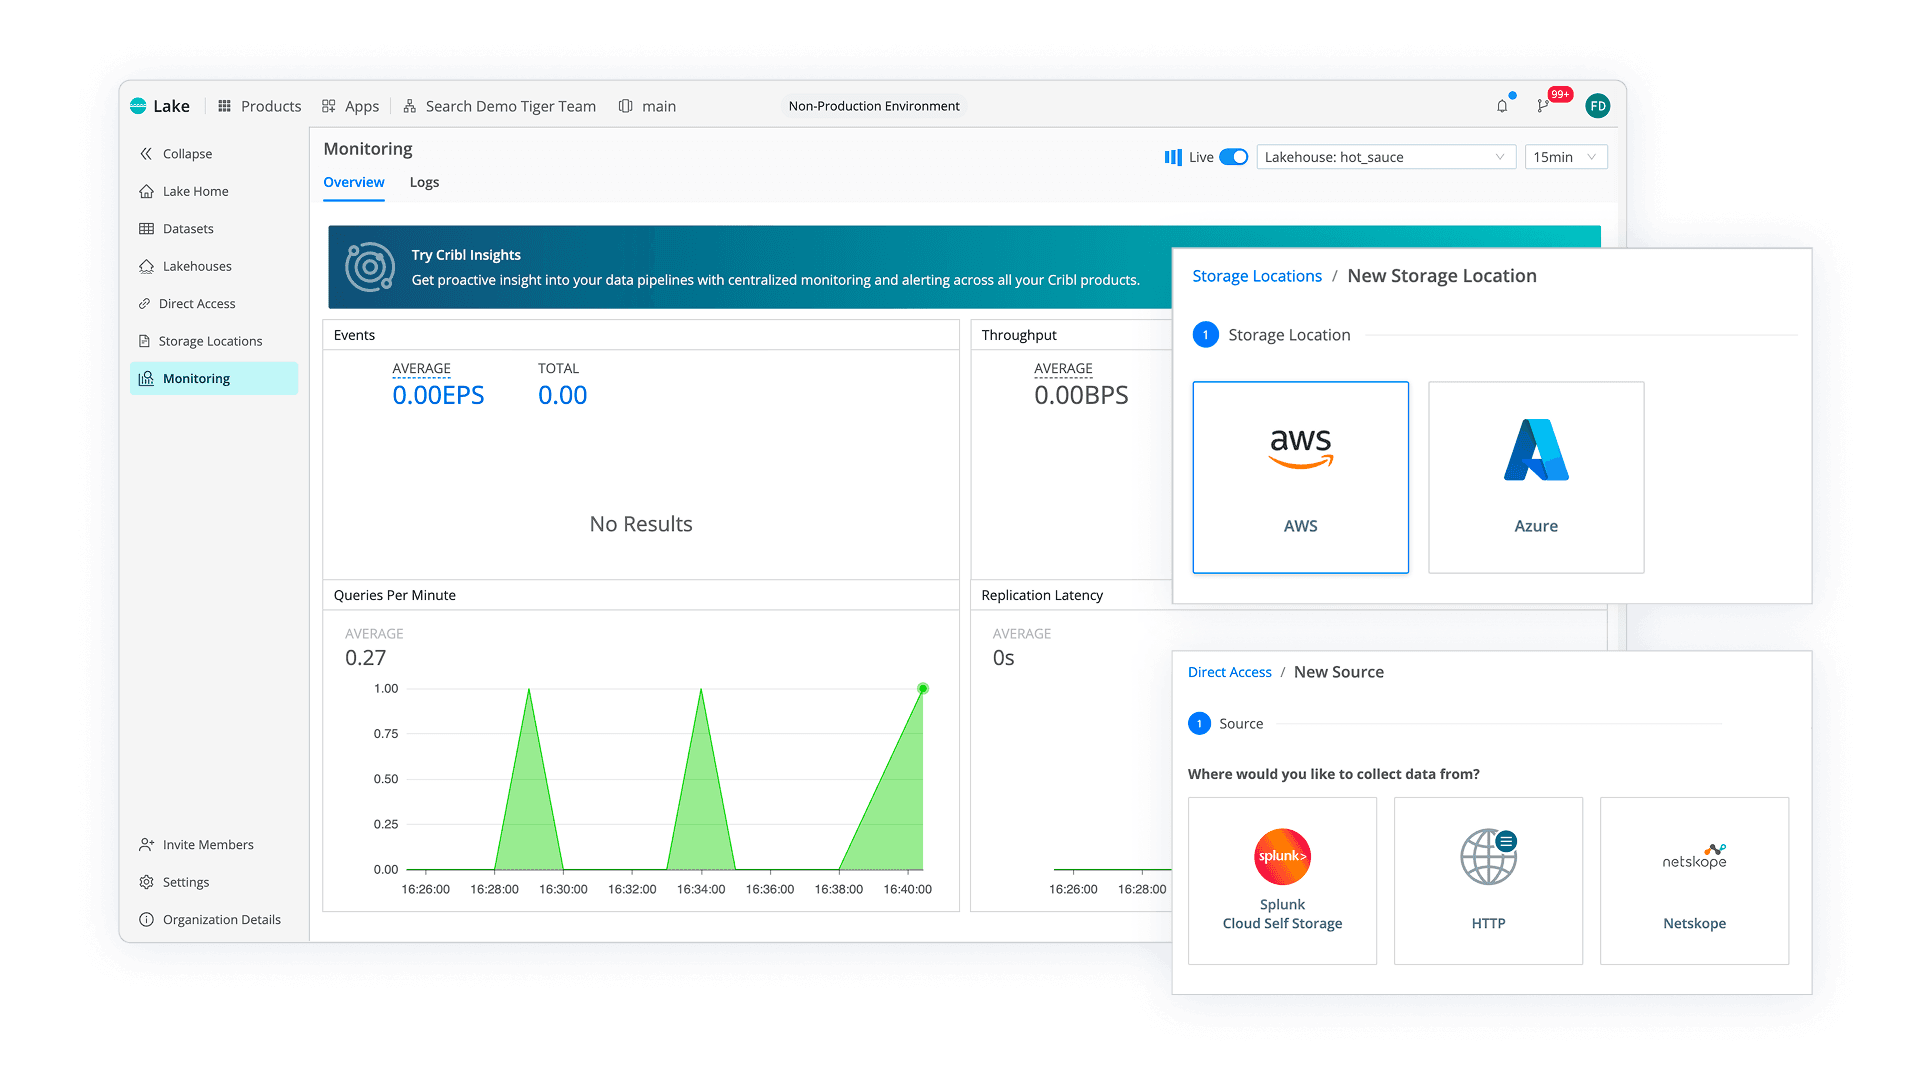Open the notifications bell icon
The height and width of the screenshot is (1080, 1920).
click(1502, 106)
